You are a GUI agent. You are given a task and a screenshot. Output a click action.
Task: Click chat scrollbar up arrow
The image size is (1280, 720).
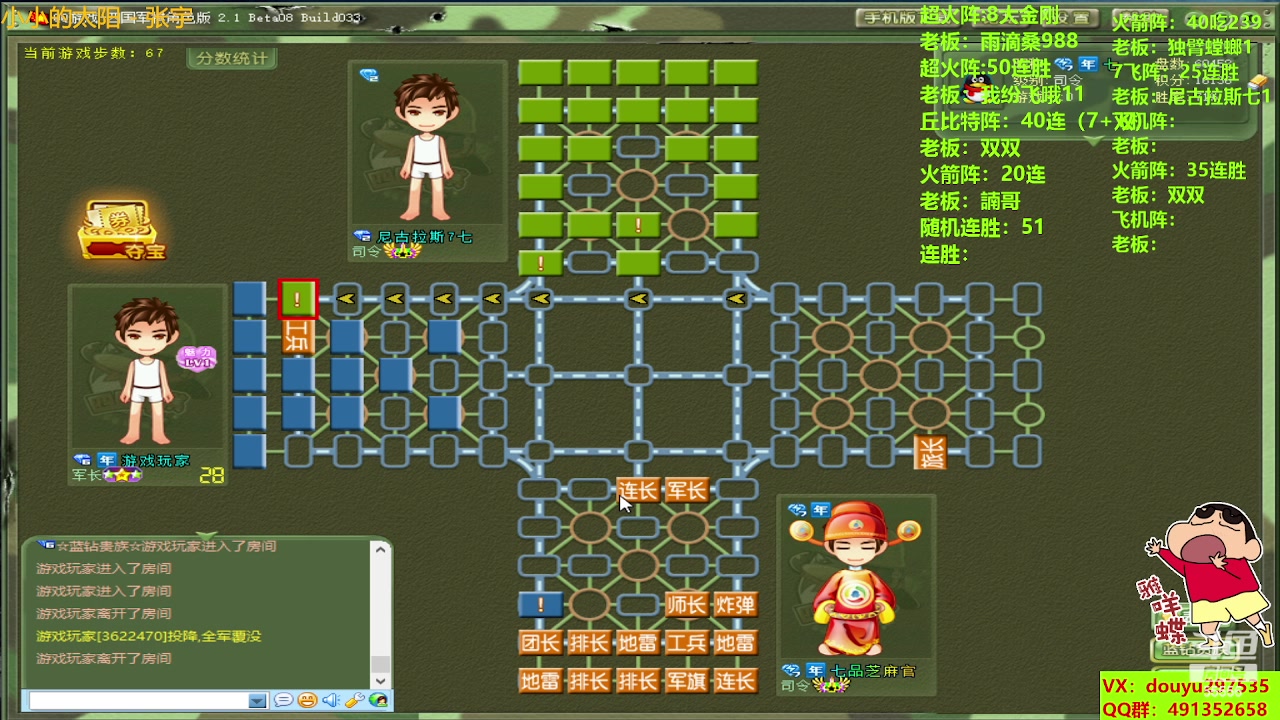click(380, 548)
